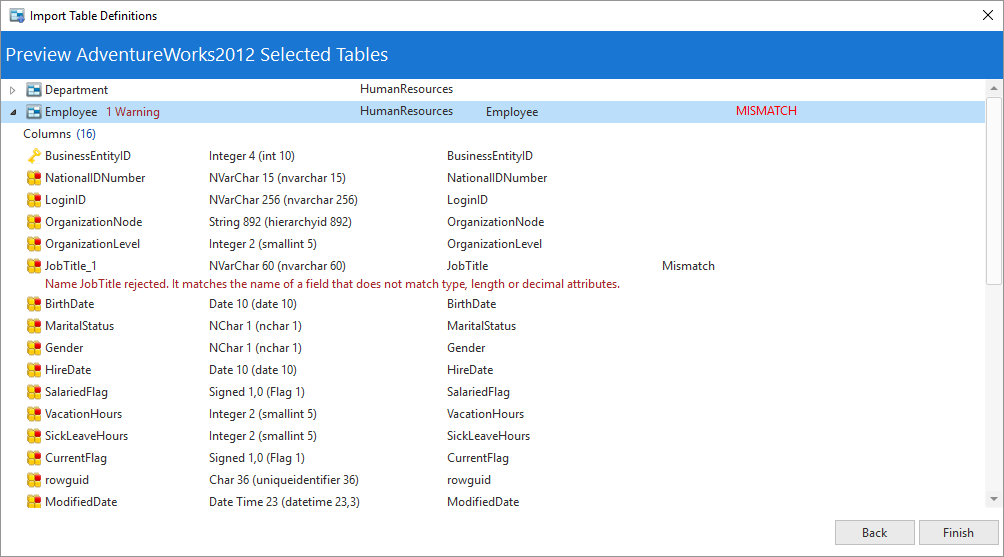Click 'NChar 1 (nchar 1)' in Gender row
The image size is (1004, 557).
pyautogui.click(x=255, y=348)
